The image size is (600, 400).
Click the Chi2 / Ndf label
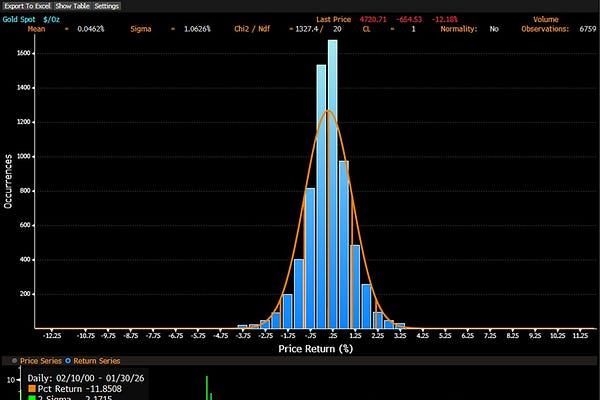(252, 29)
